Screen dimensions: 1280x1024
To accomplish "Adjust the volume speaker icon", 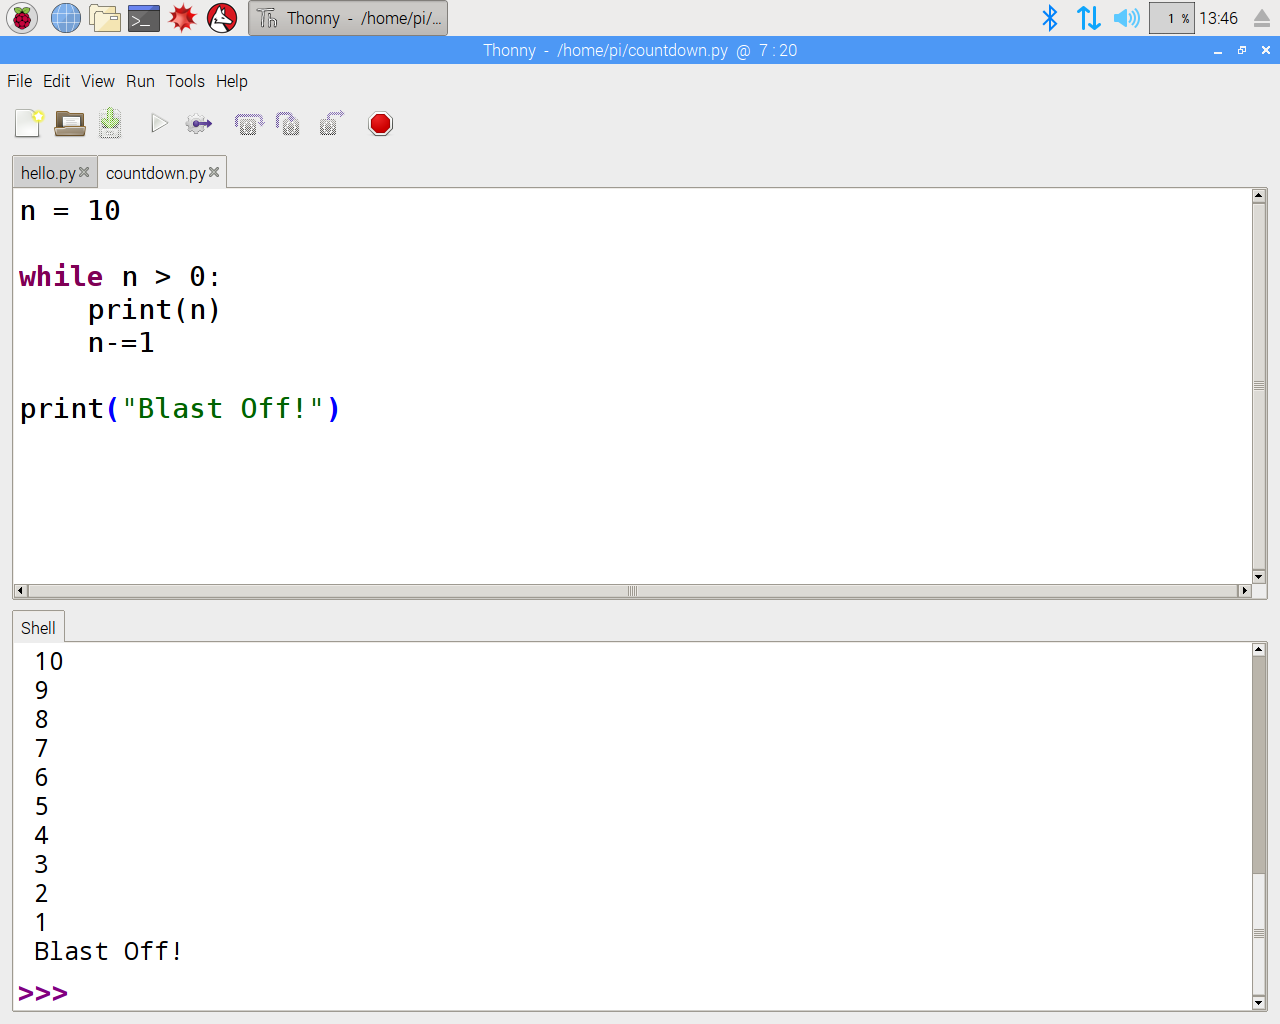I will coord(1129,17).
